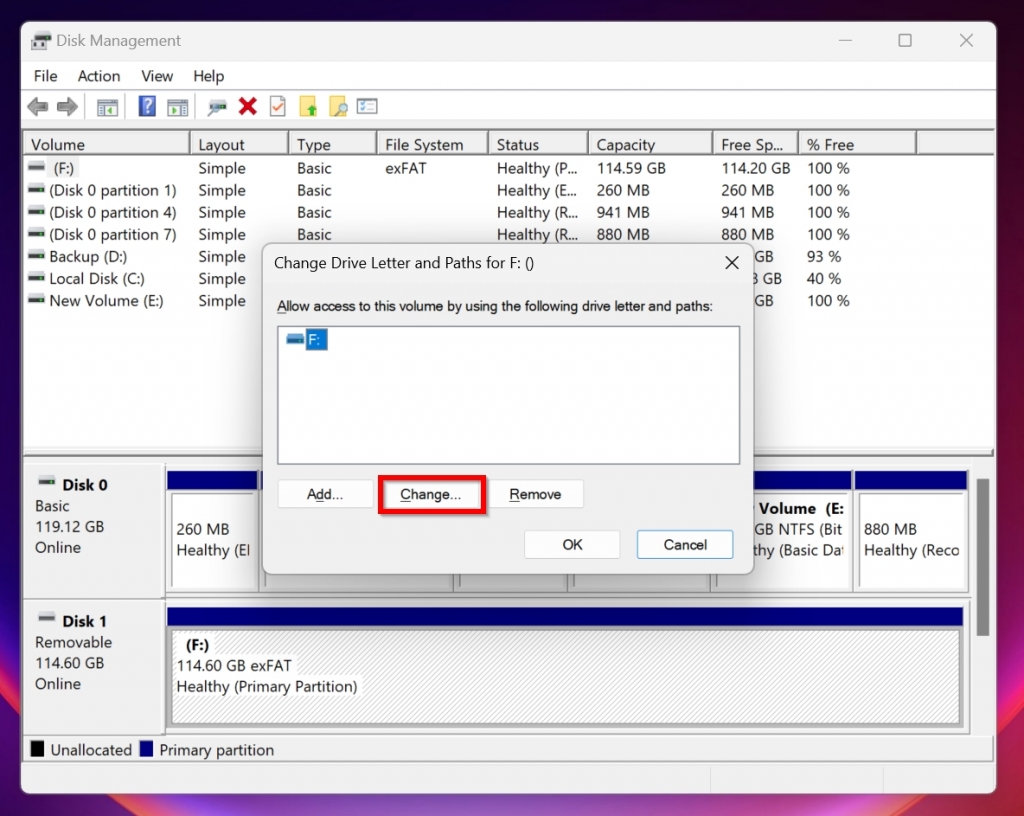Open the View menu
1024x816 pixels.
(x=157, y=76)
